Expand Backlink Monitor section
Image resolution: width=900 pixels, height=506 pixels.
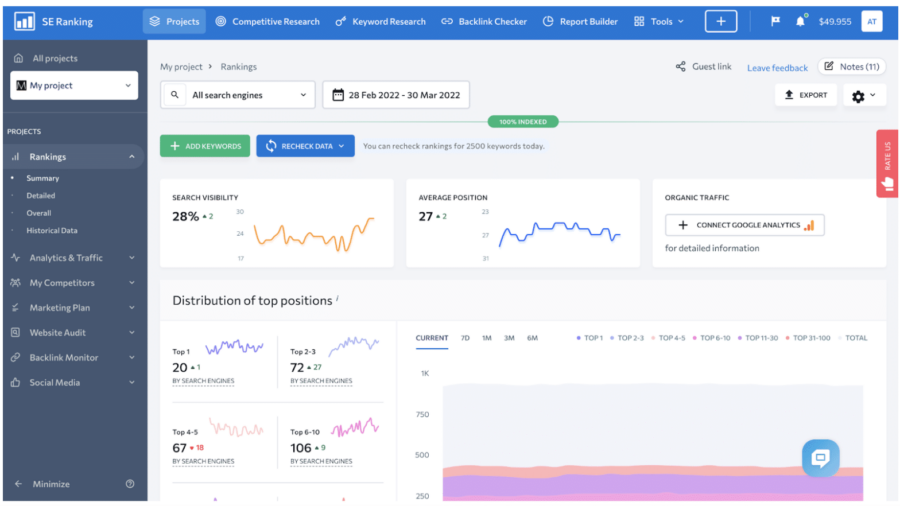coord(132,357)
